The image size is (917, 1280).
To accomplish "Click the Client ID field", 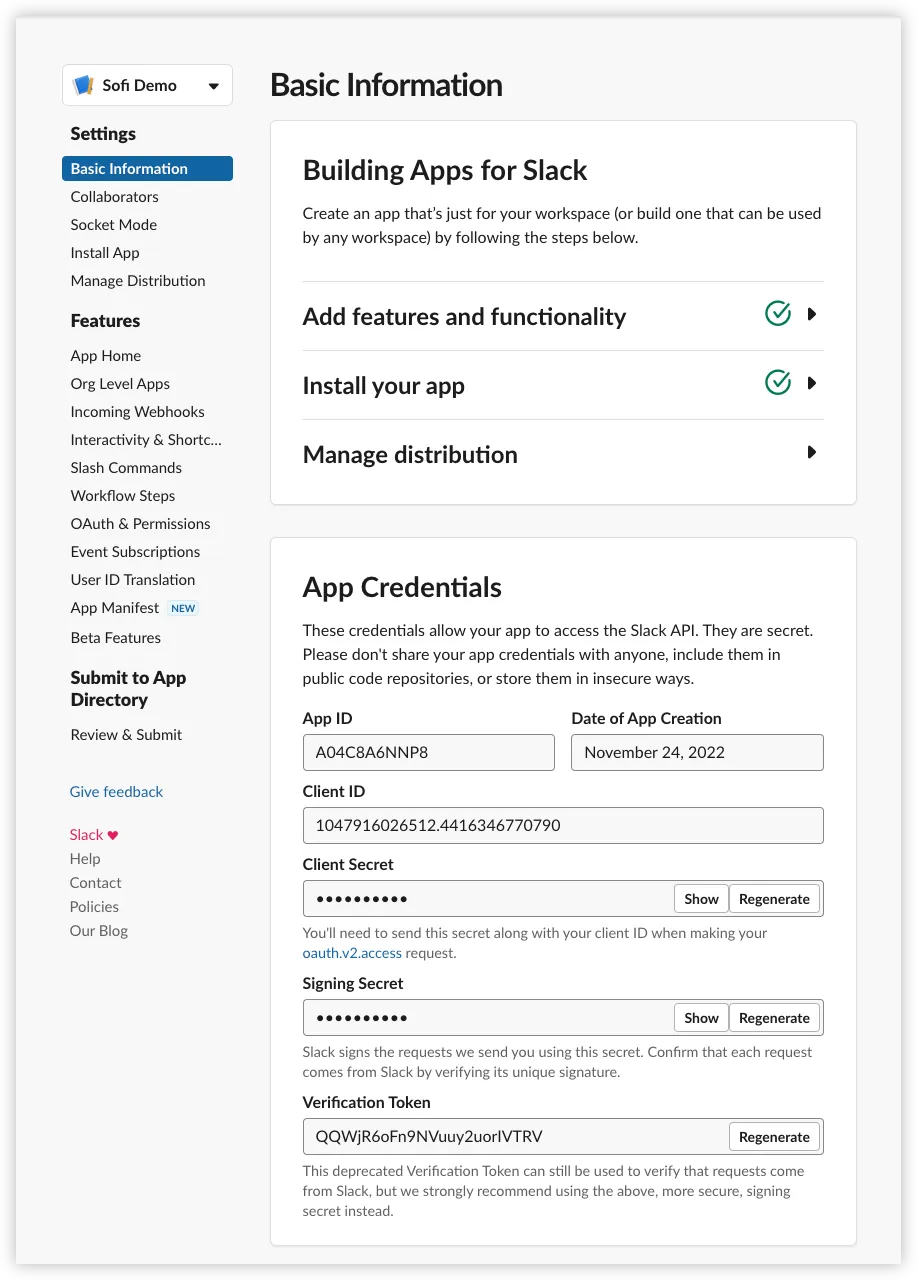I will [x=563, y=826].
